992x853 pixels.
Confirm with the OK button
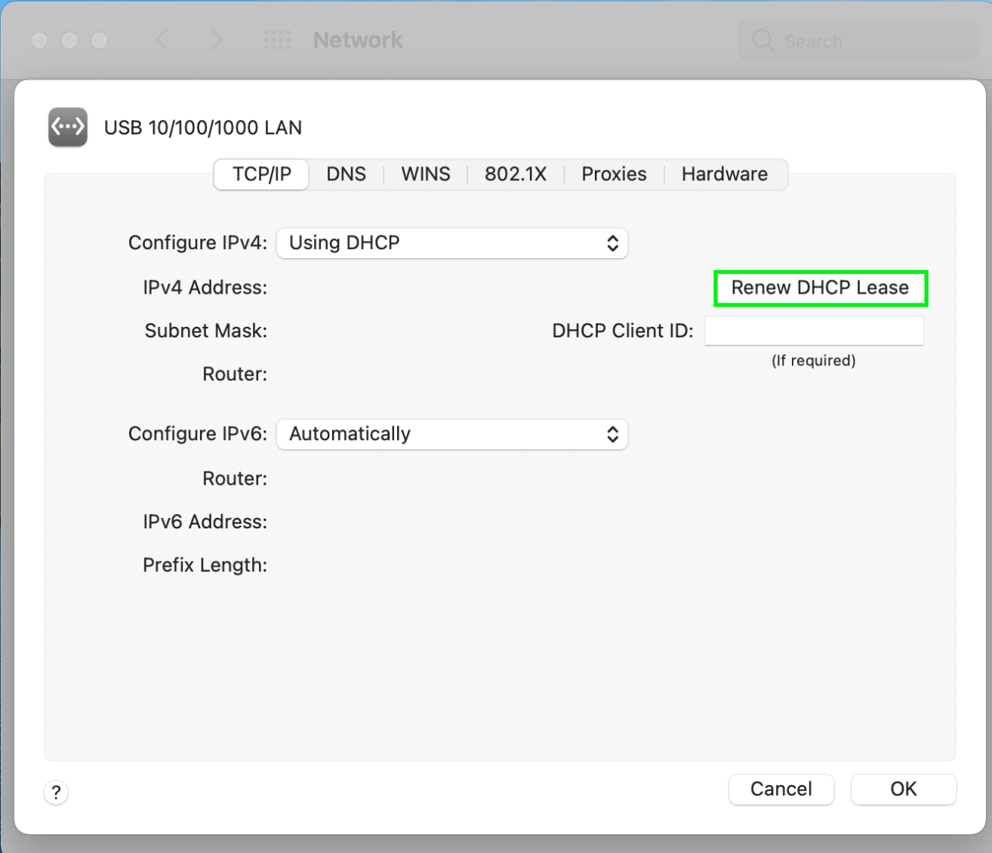(903, 789)
